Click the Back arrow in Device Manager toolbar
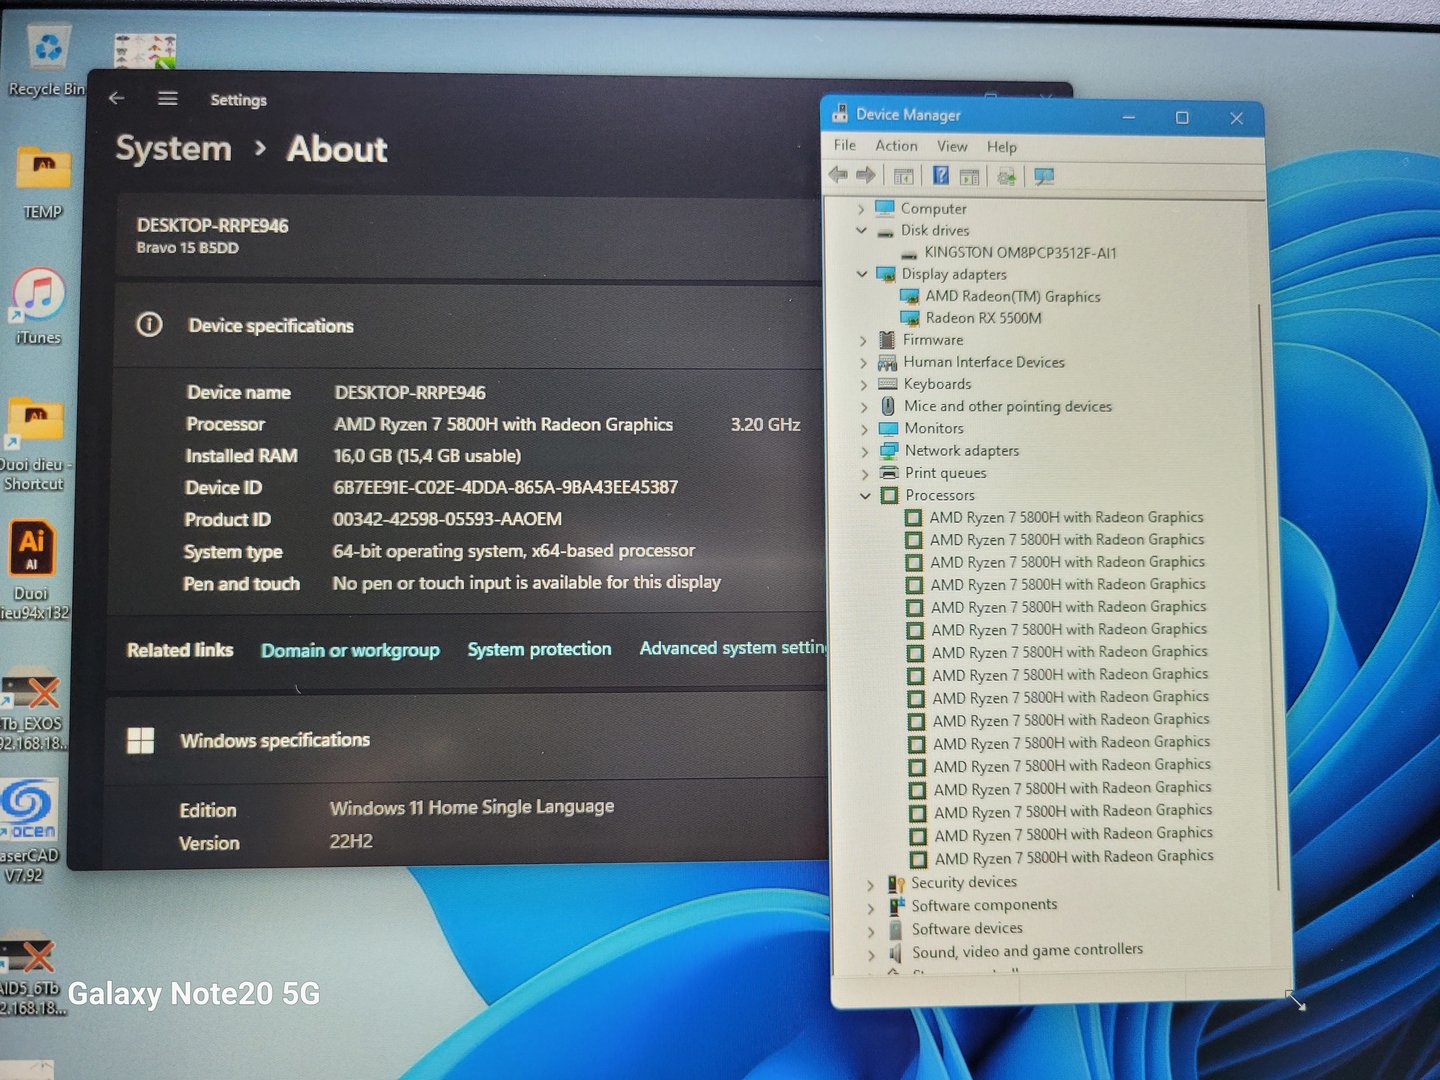The width and height of the screenshot is (1440, 1080). (838, 176)
